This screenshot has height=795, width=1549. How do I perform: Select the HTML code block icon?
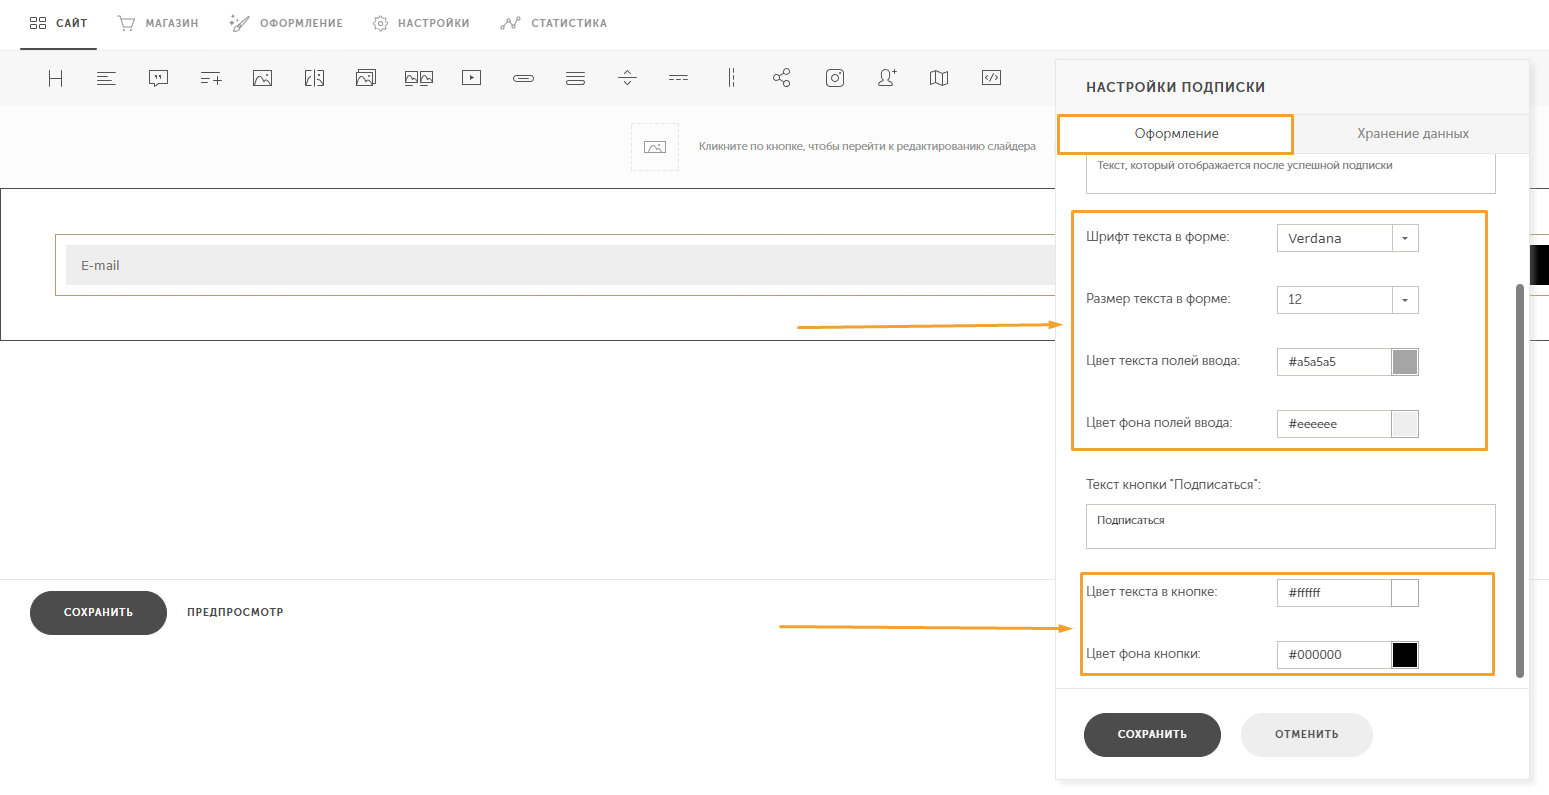(x=991, y=78)
